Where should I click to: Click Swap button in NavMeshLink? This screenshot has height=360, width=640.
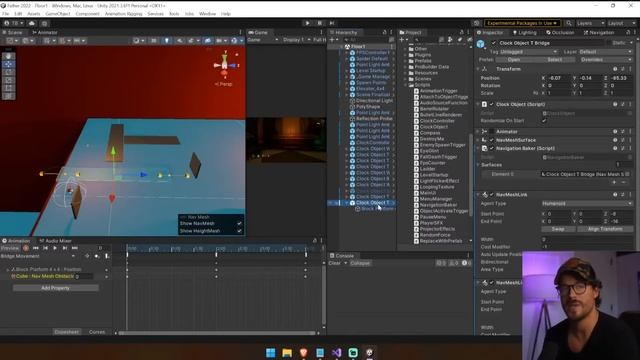558,229
